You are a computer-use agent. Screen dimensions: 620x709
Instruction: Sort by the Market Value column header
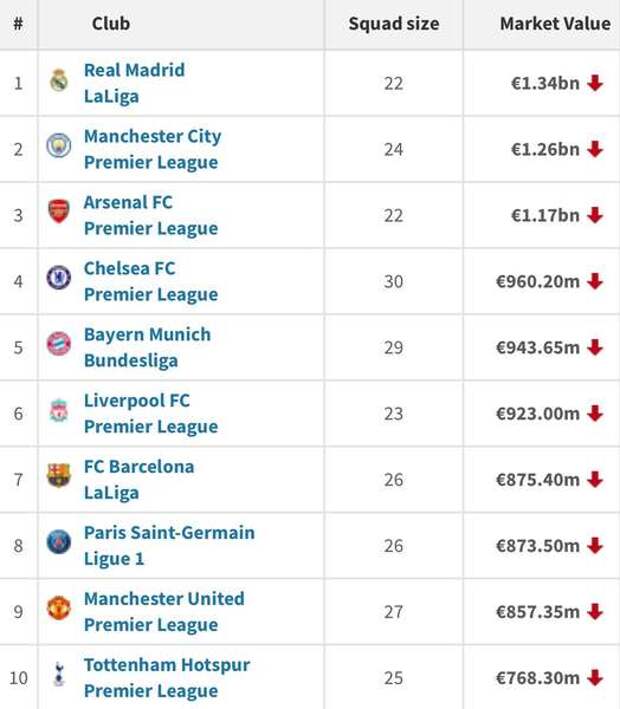click(x=555, y=24)
